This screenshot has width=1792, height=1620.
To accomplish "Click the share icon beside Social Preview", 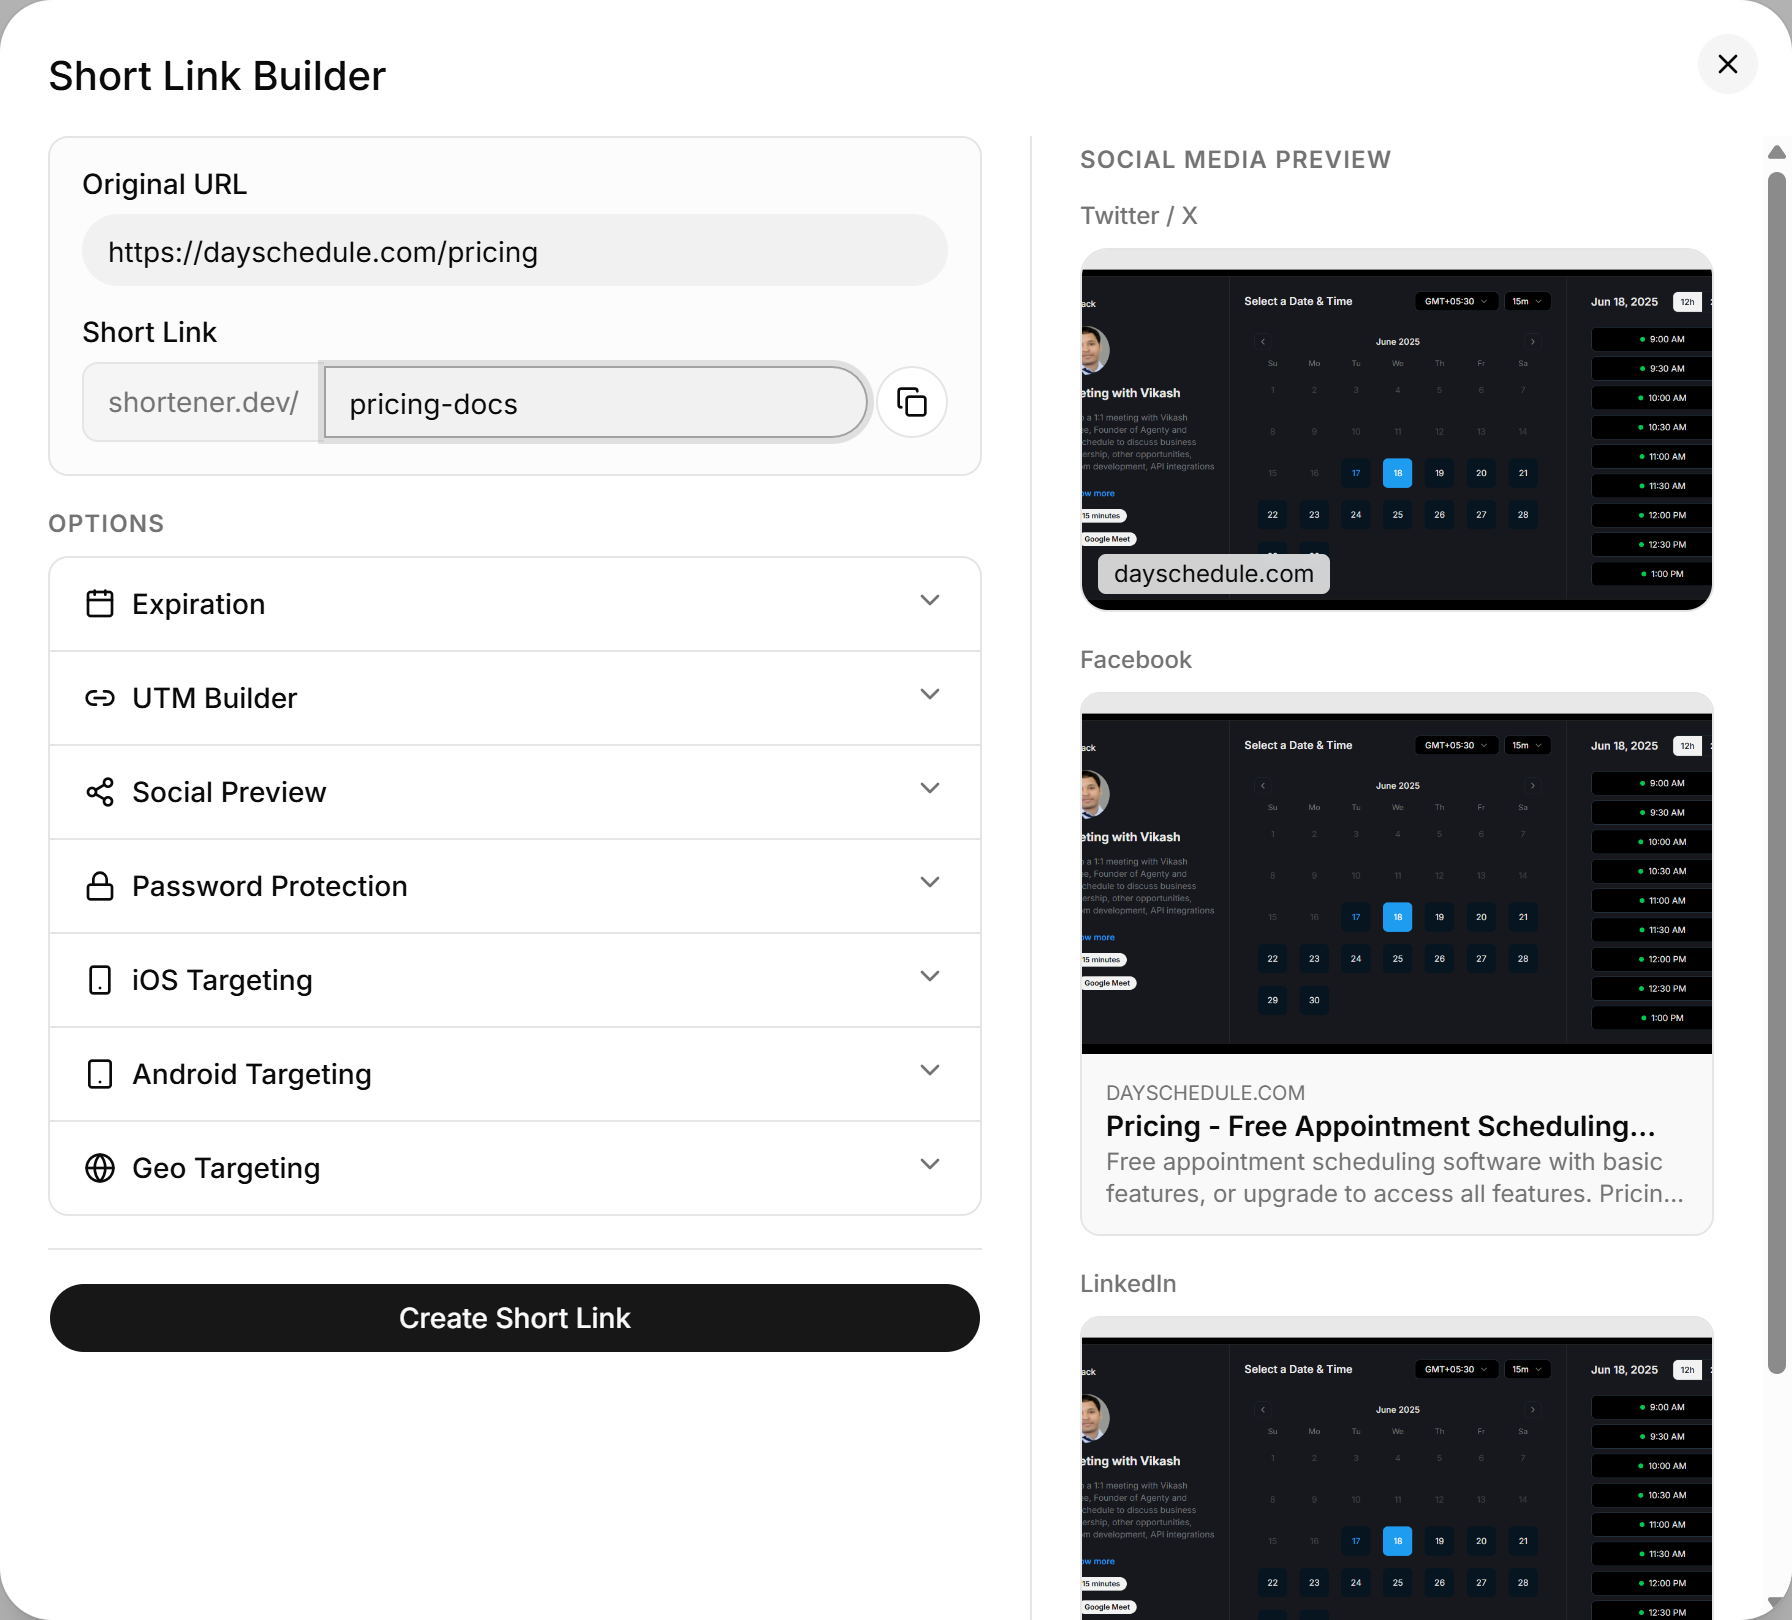I will [x=100, y=792].
